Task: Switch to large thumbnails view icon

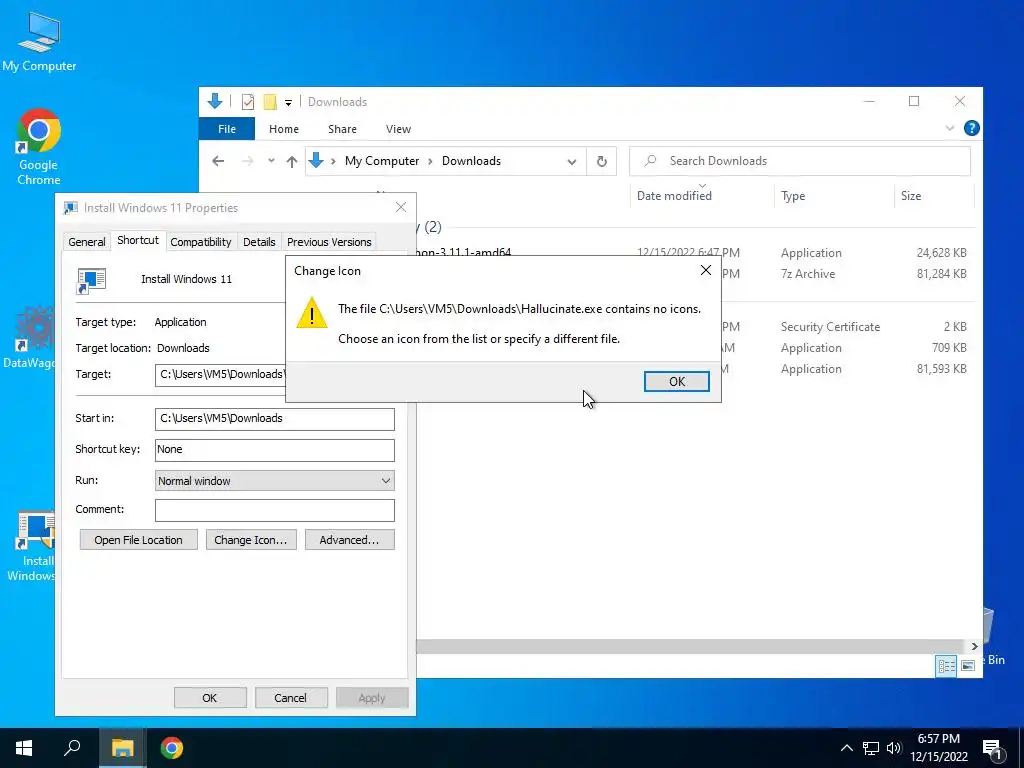Action: point(968,665)
